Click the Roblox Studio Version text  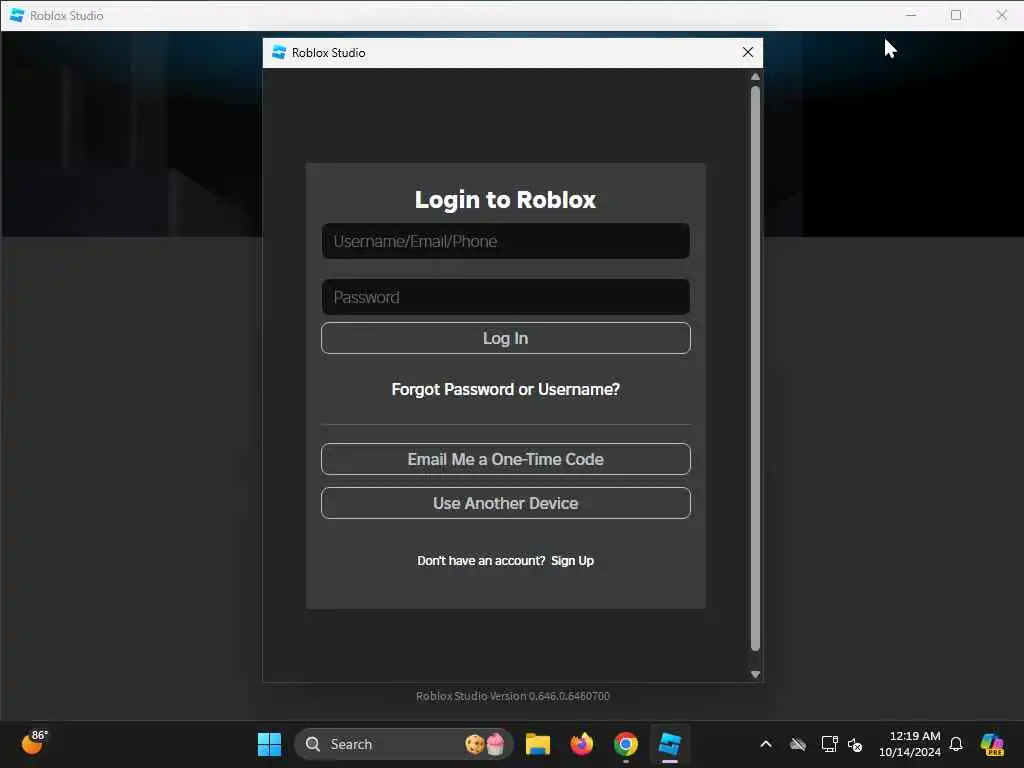click(513, 696)
